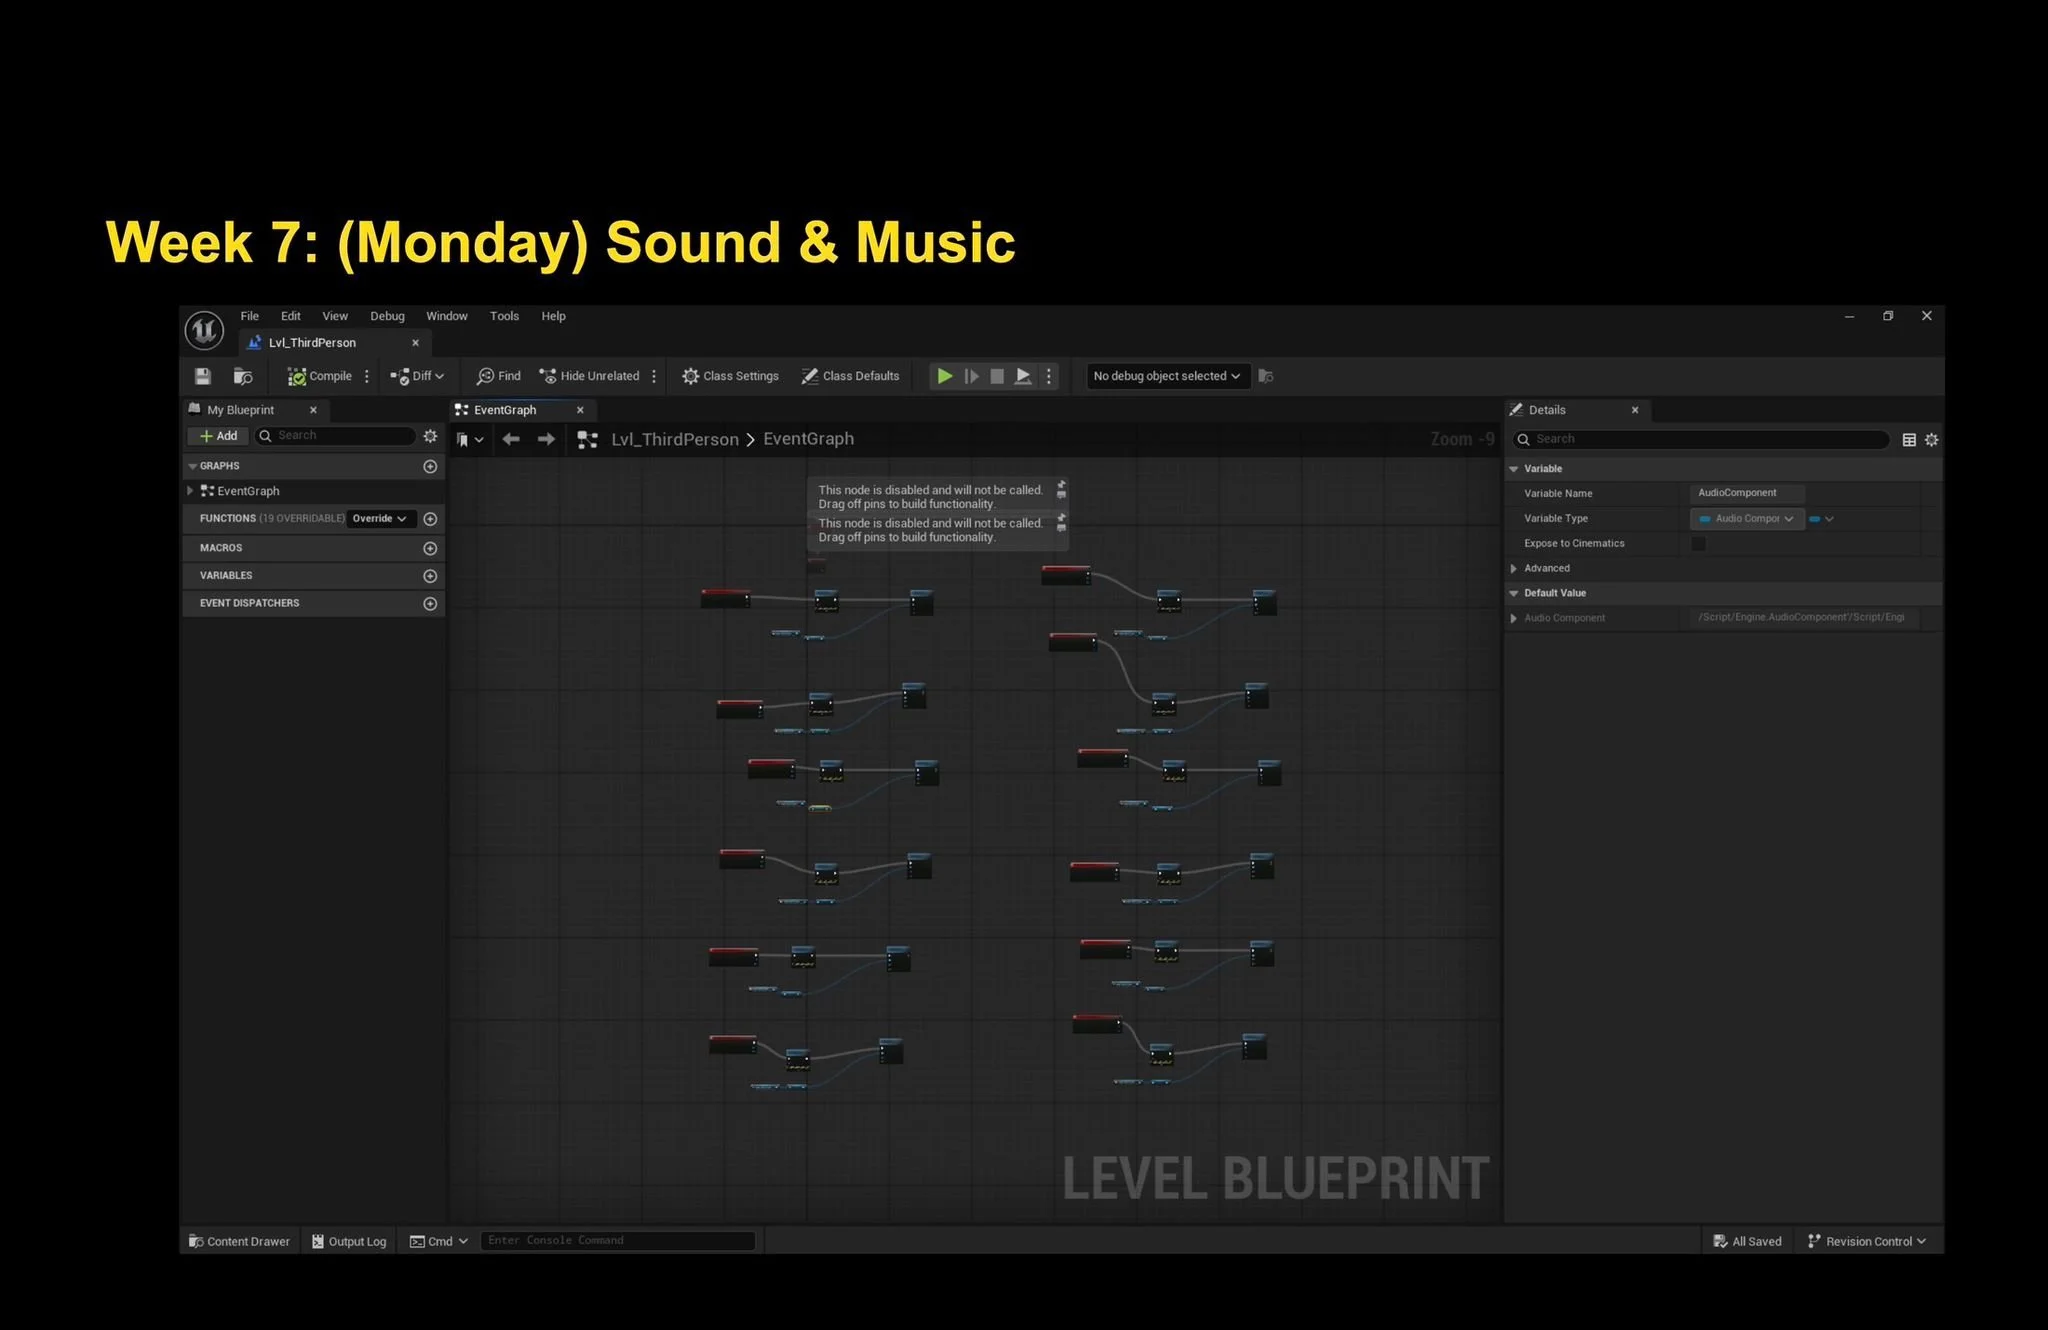Open Class Settings gear

click(x=691, y=376)
